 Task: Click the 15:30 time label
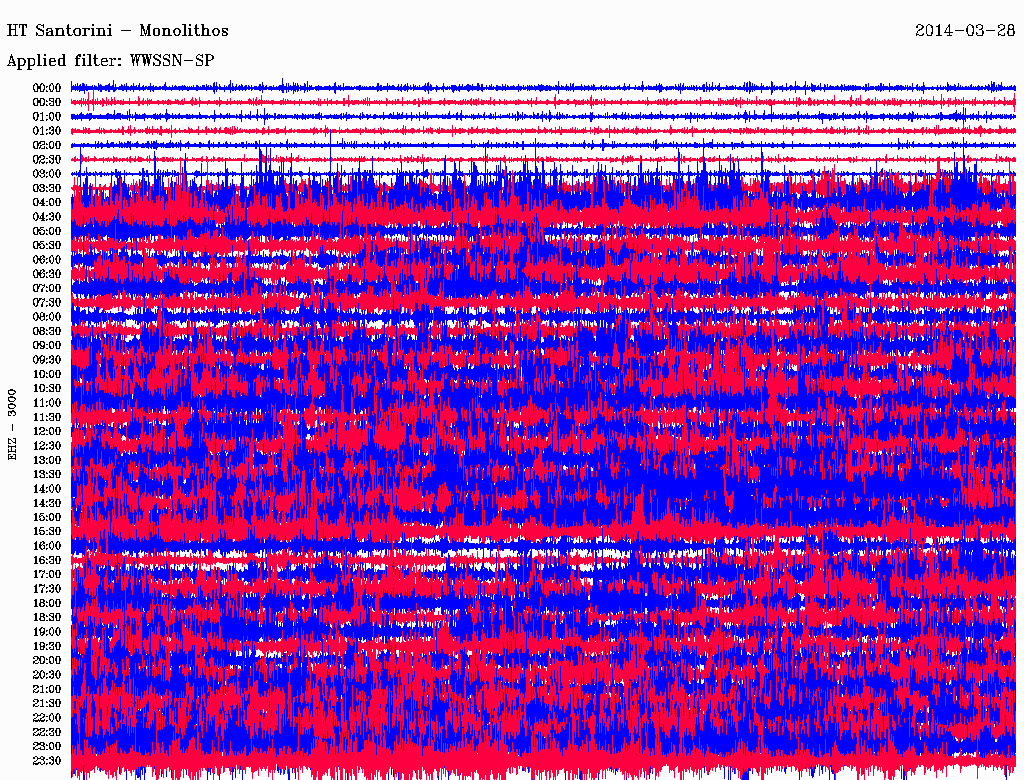click(47, 532)
